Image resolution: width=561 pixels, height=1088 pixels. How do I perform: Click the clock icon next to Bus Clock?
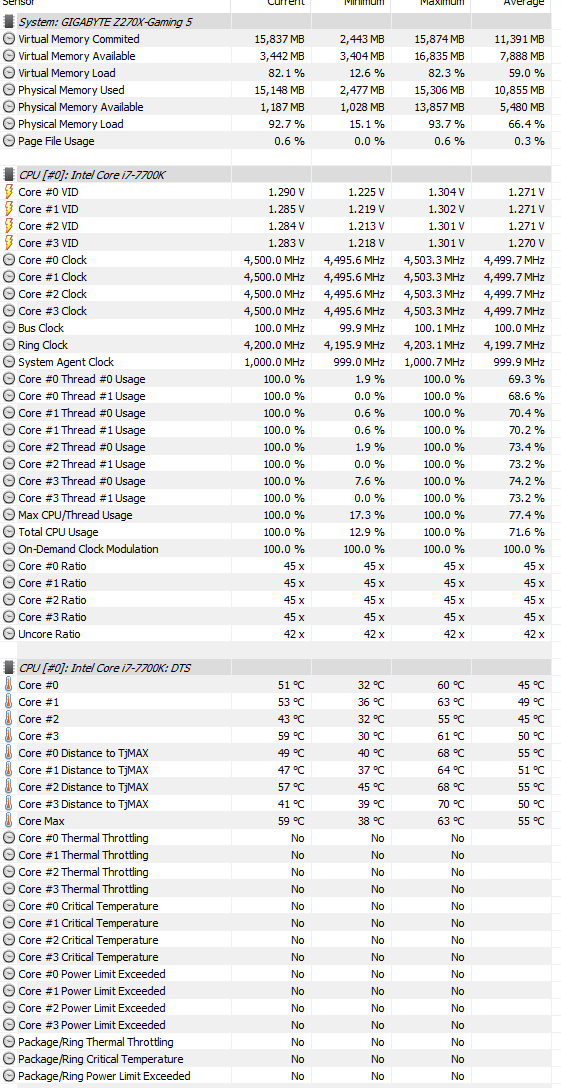[9, 328]
